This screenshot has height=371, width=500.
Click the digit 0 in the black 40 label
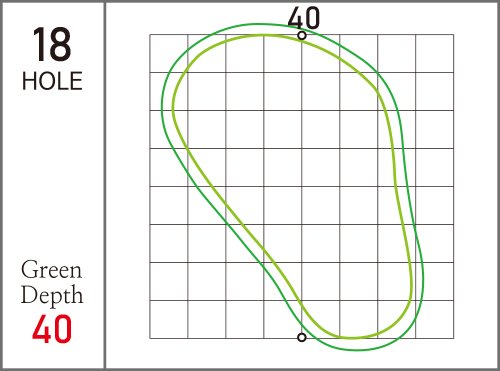click(x=313, y=18)
